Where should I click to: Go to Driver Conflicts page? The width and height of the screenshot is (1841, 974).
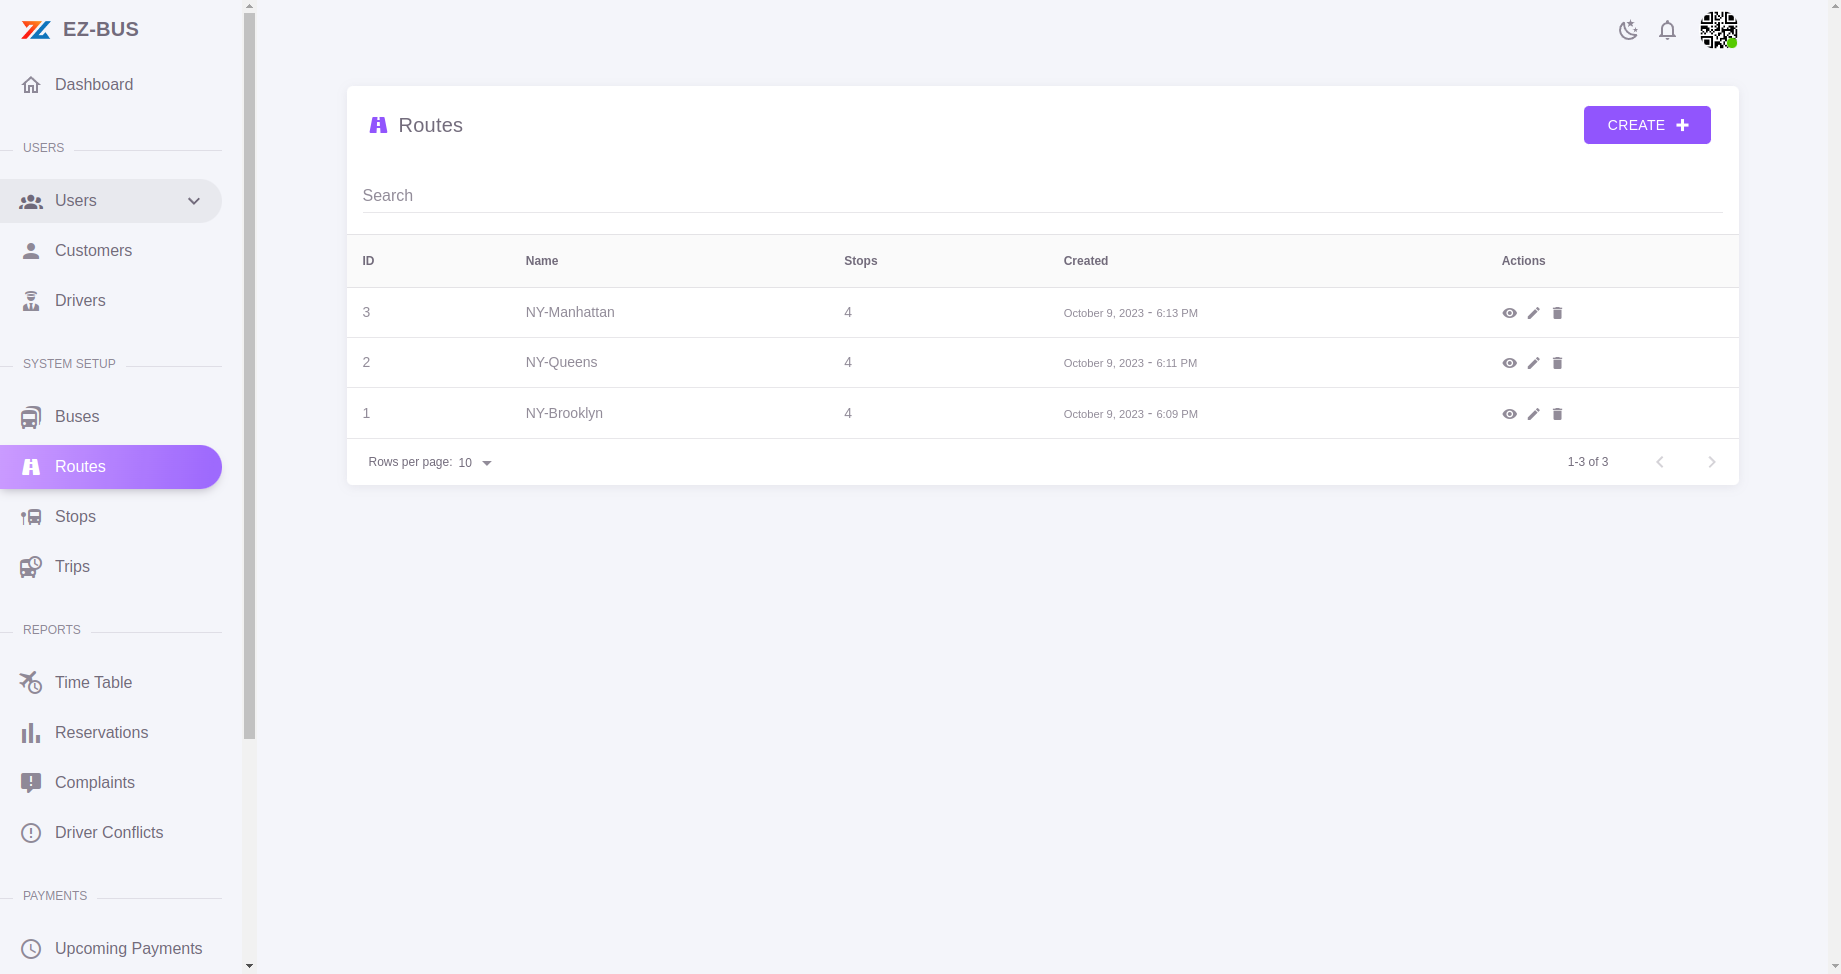point(110,832)
